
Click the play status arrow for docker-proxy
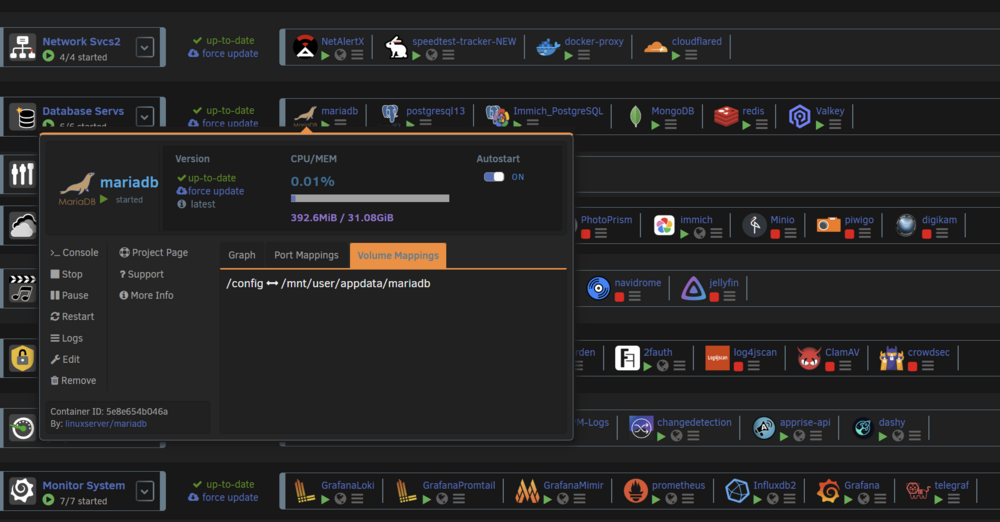[568, 56]
